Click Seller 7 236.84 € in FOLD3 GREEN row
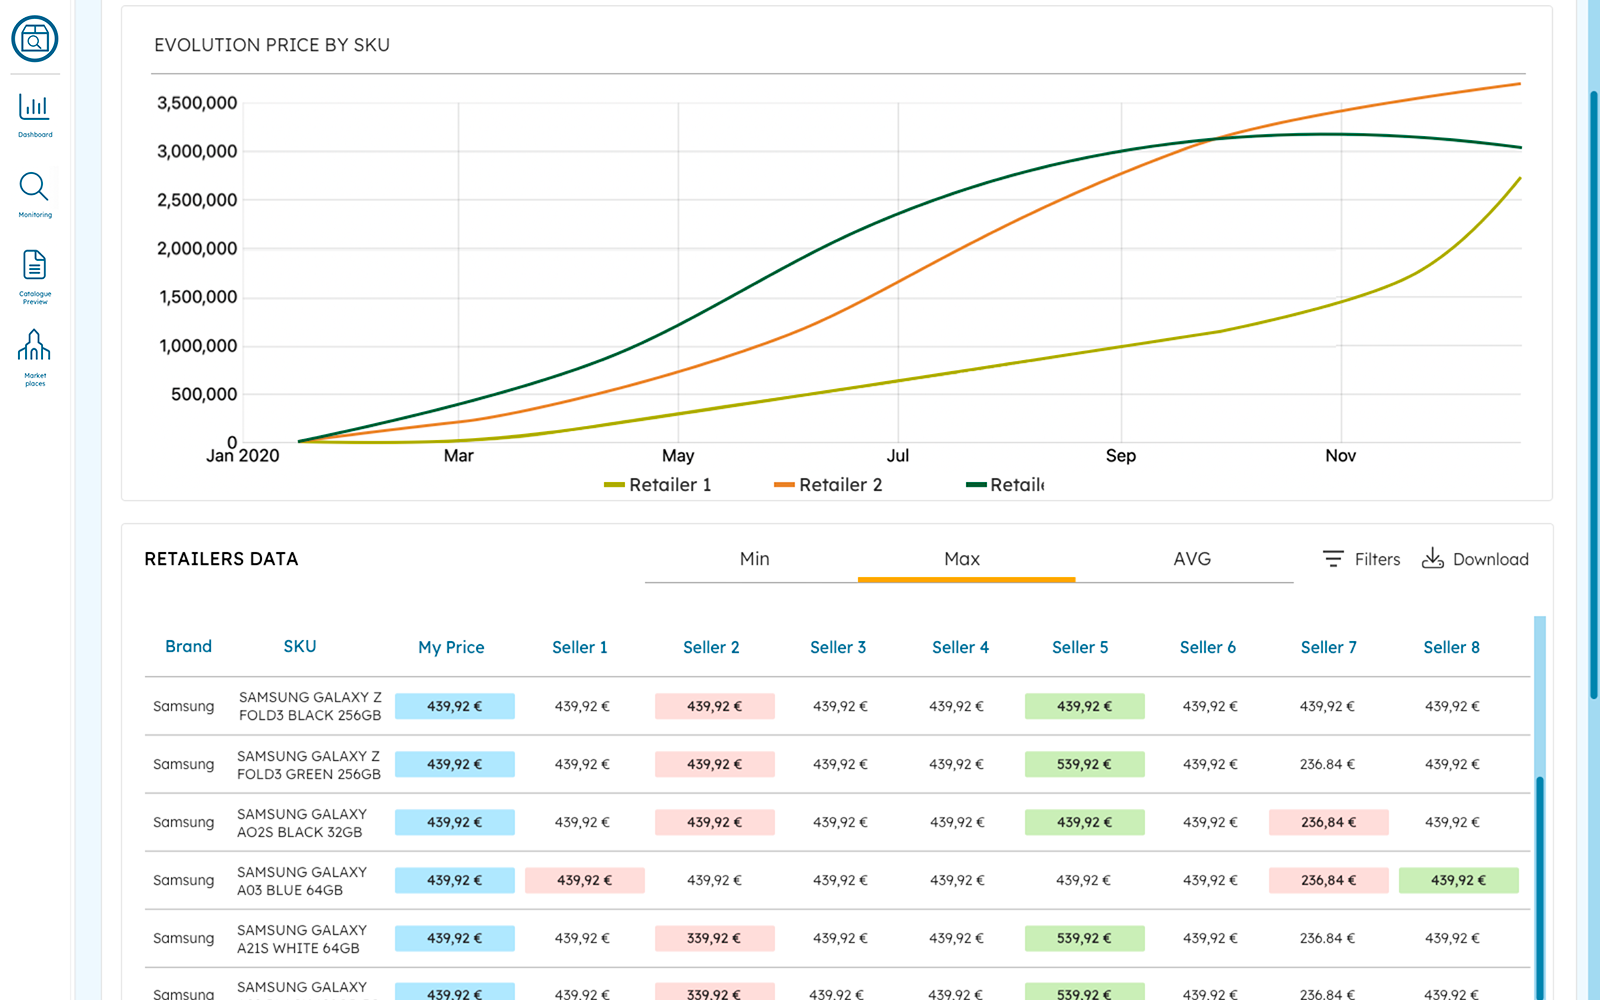1600x1000 pixels. (x=1328, y=764)
